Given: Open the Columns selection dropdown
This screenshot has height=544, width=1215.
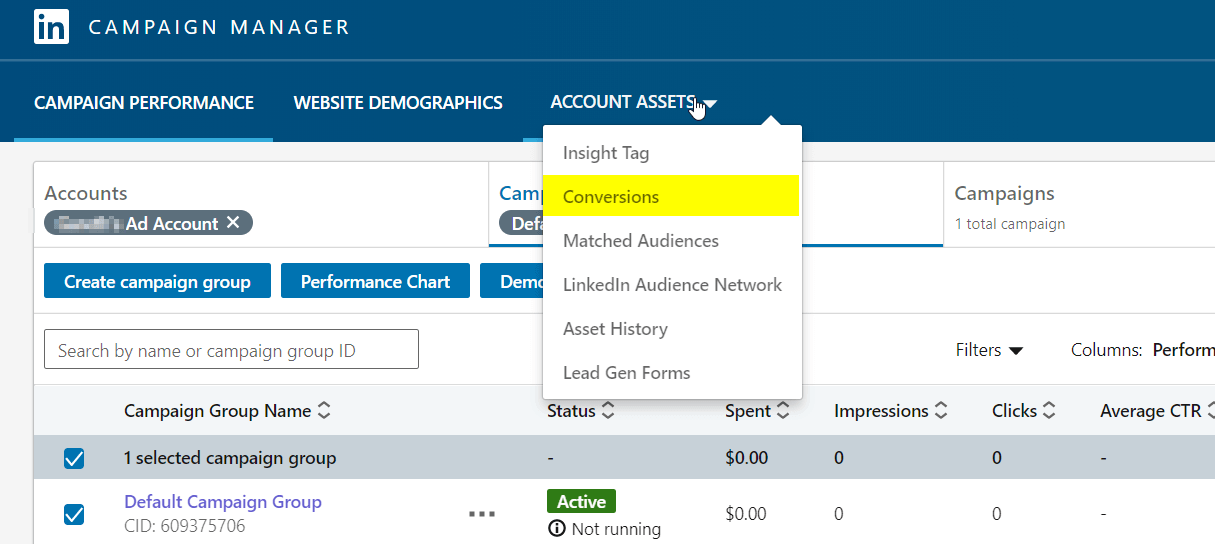Looking at the screenshot, I should tap(1181, 350).
